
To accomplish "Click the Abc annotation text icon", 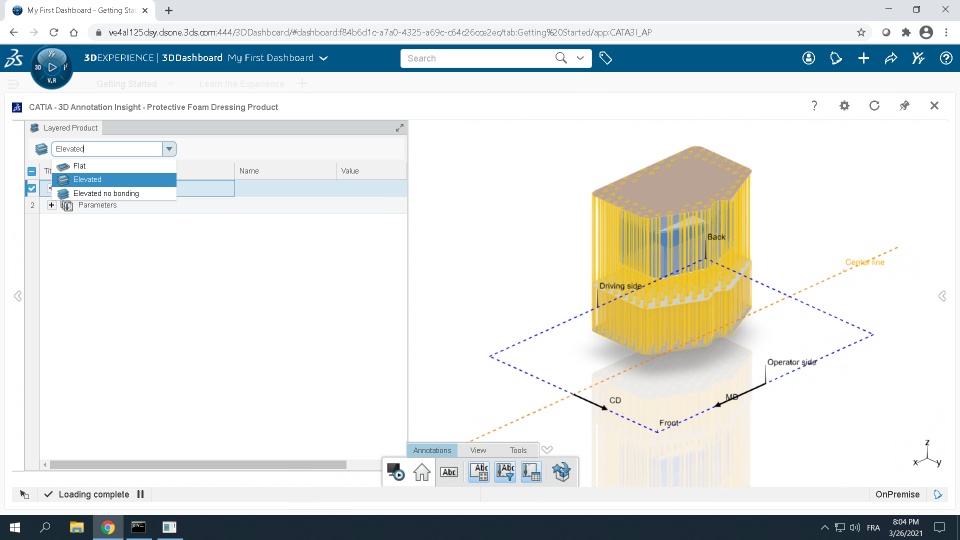I will (x=449, y=472).
